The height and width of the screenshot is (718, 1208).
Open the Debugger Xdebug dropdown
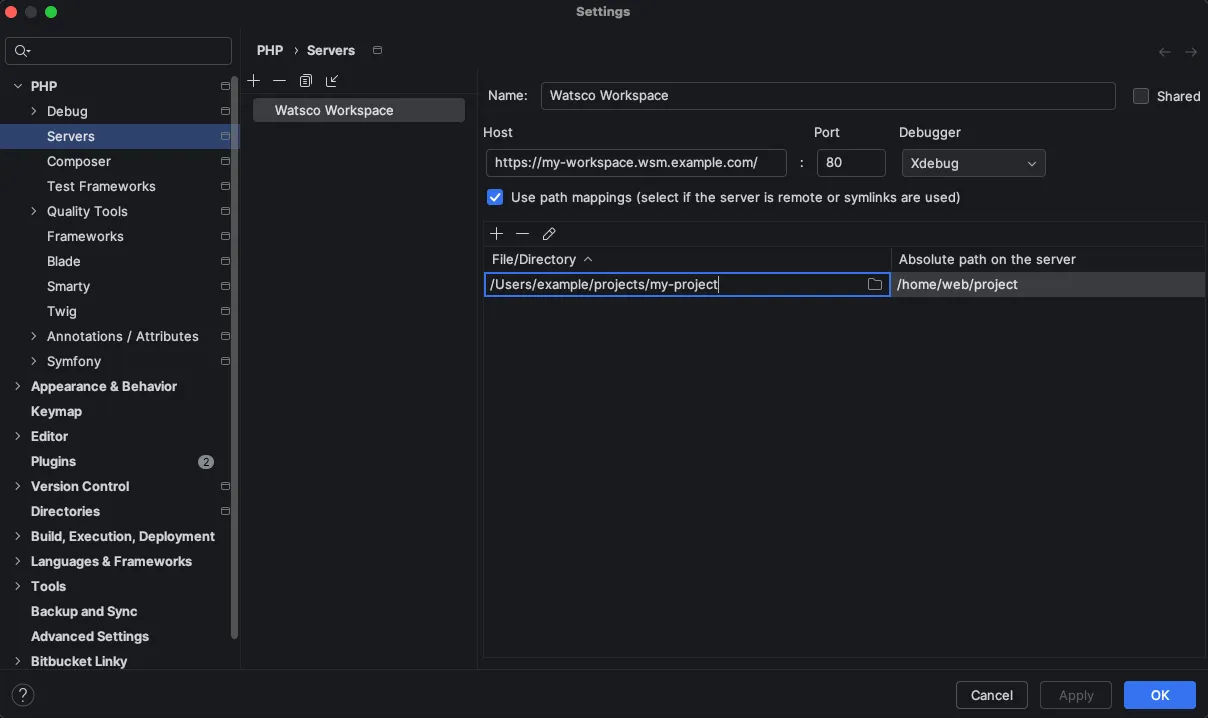coord(973,163)
